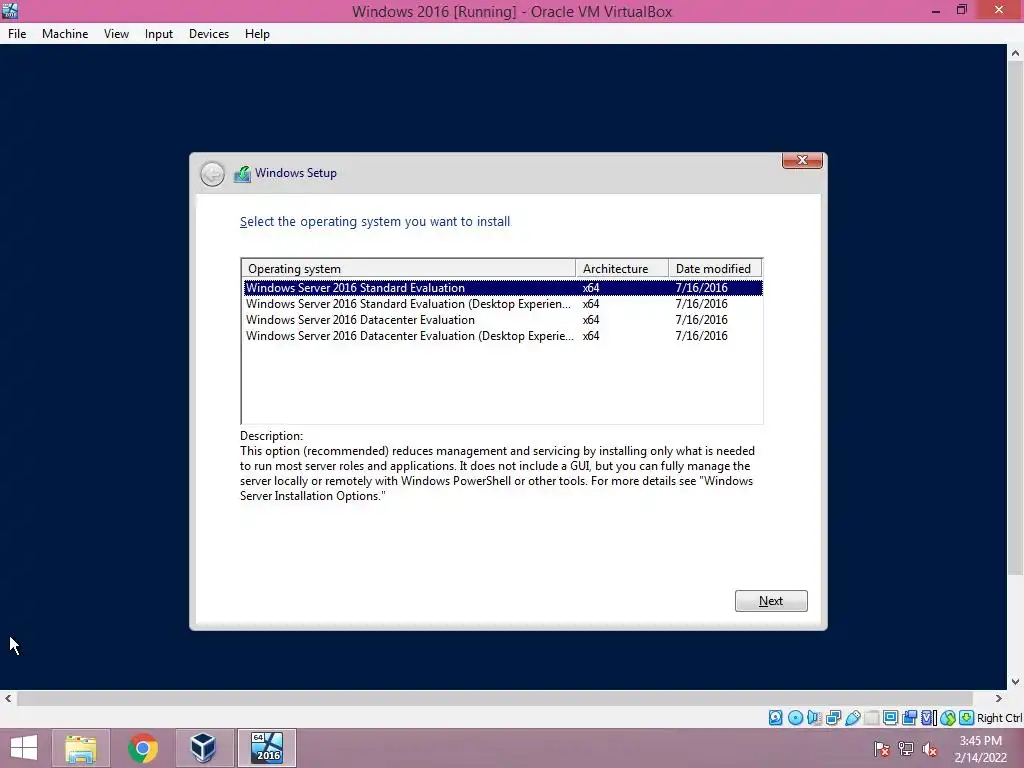1024x768 pixels.
Task: Click the taskbar clock showing 3:45 PM
Action: click(x=980, y=749)
